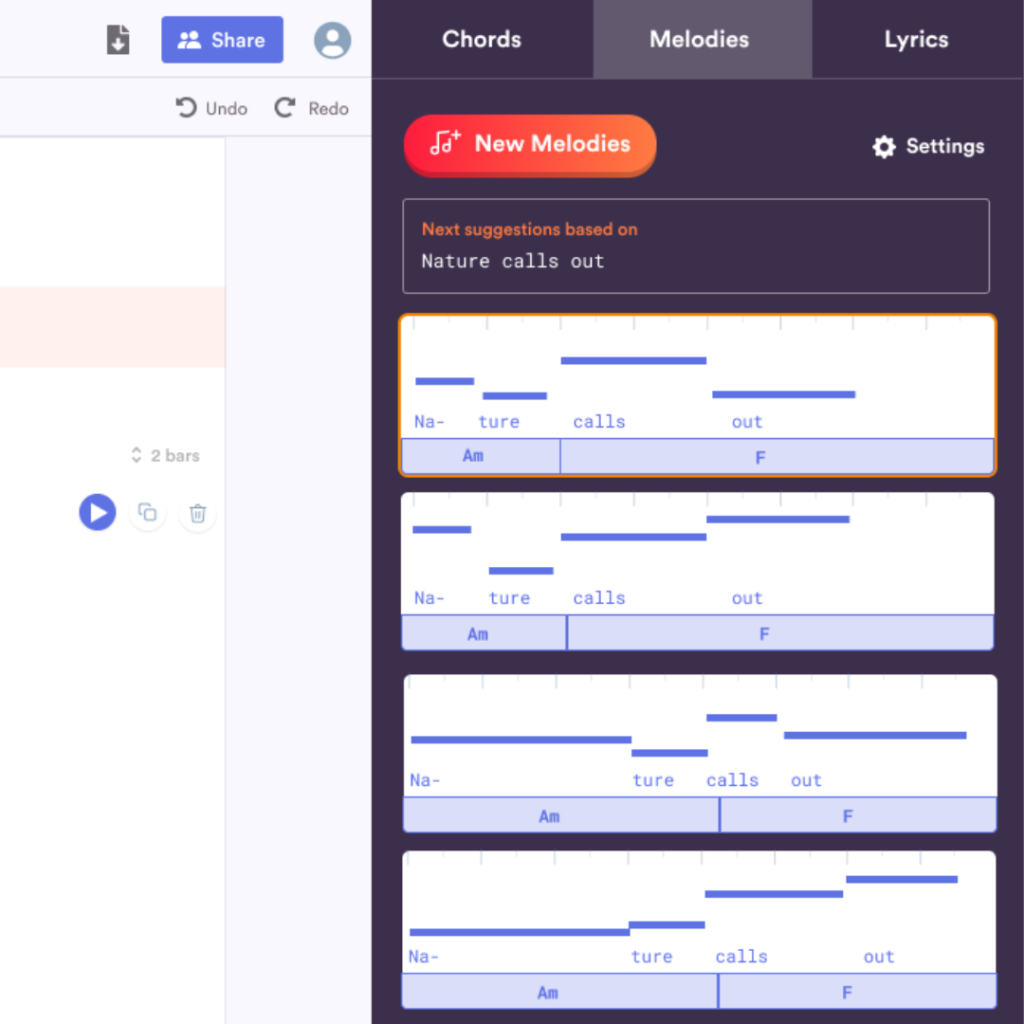Switch to the Lyrics tab

[916, 40]
